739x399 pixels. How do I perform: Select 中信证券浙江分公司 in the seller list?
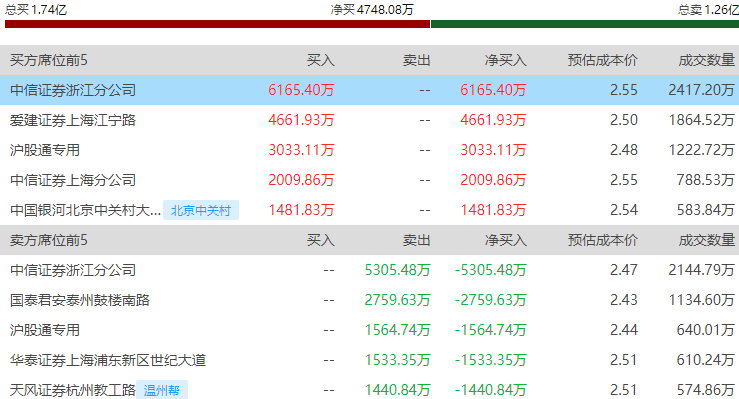73,270
